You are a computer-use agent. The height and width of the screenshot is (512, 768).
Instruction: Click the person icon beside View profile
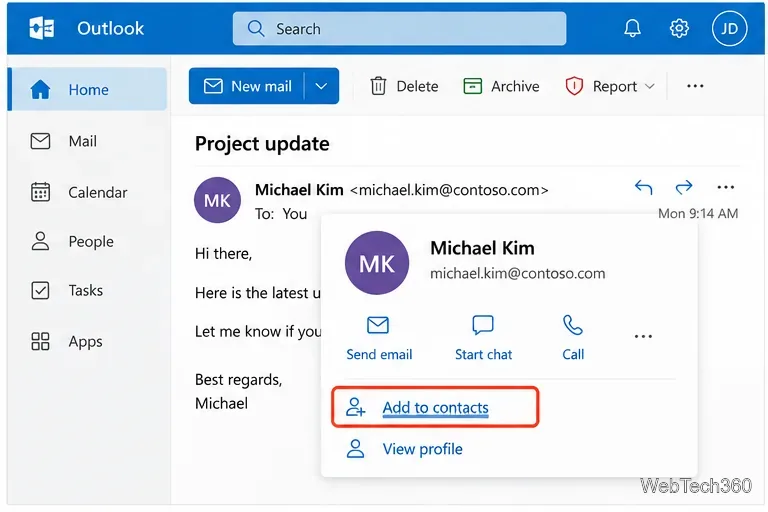click(355, 448)
